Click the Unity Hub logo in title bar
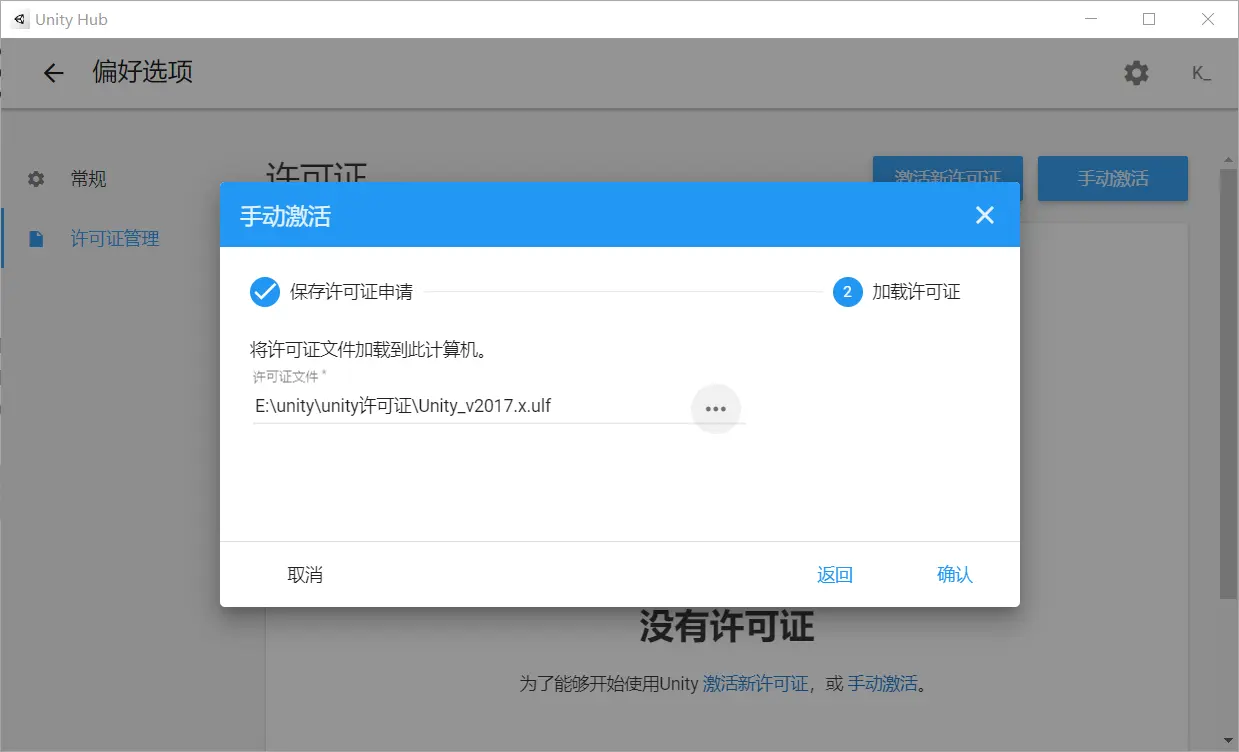 pos(20,19)
